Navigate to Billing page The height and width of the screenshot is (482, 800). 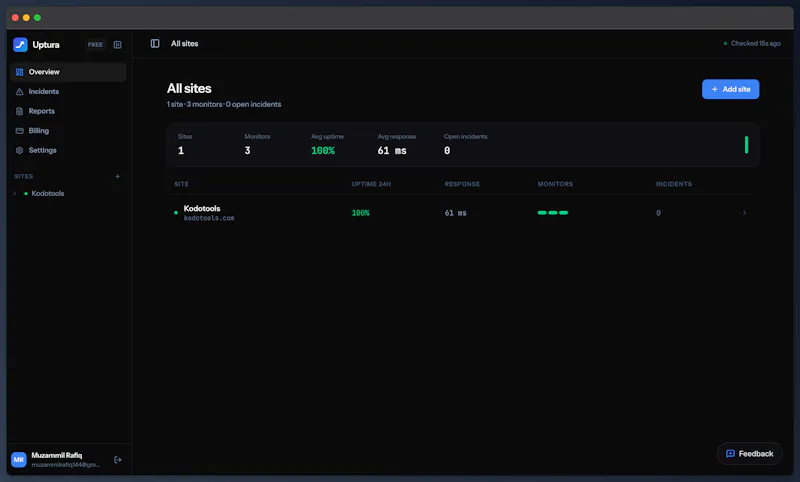(68, 131)
